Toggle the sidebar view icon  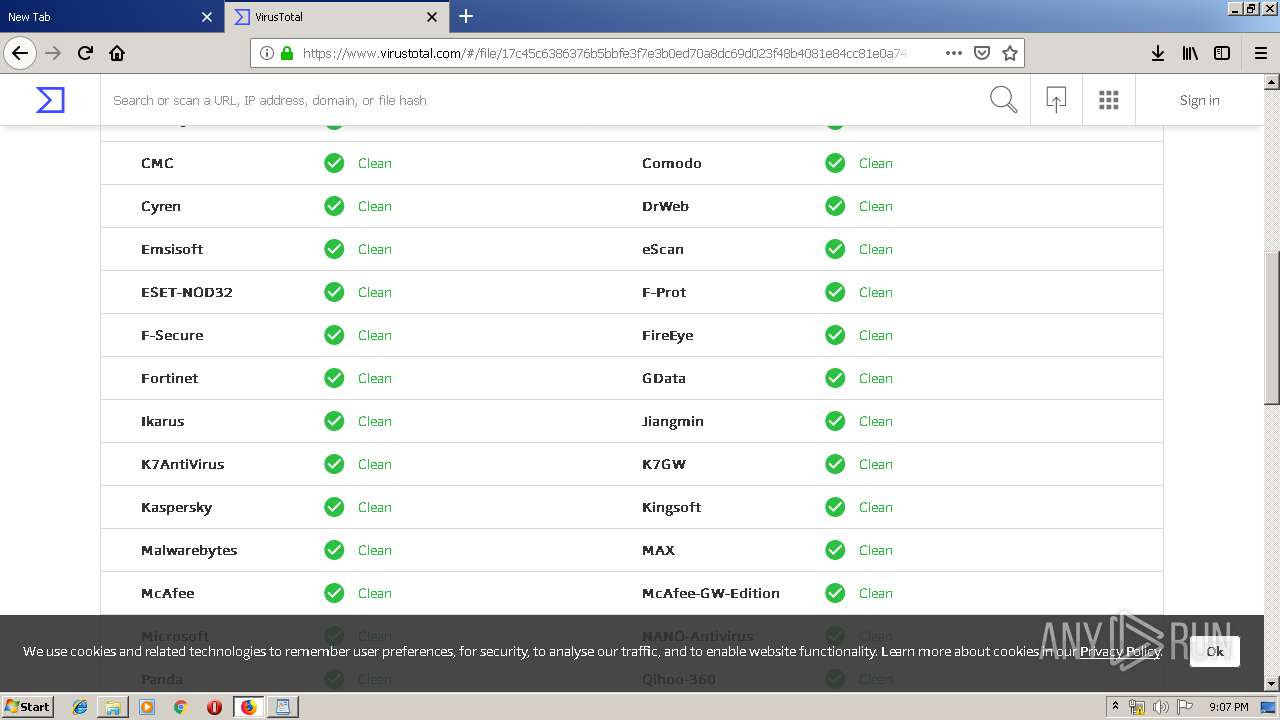click(1222, 53)
